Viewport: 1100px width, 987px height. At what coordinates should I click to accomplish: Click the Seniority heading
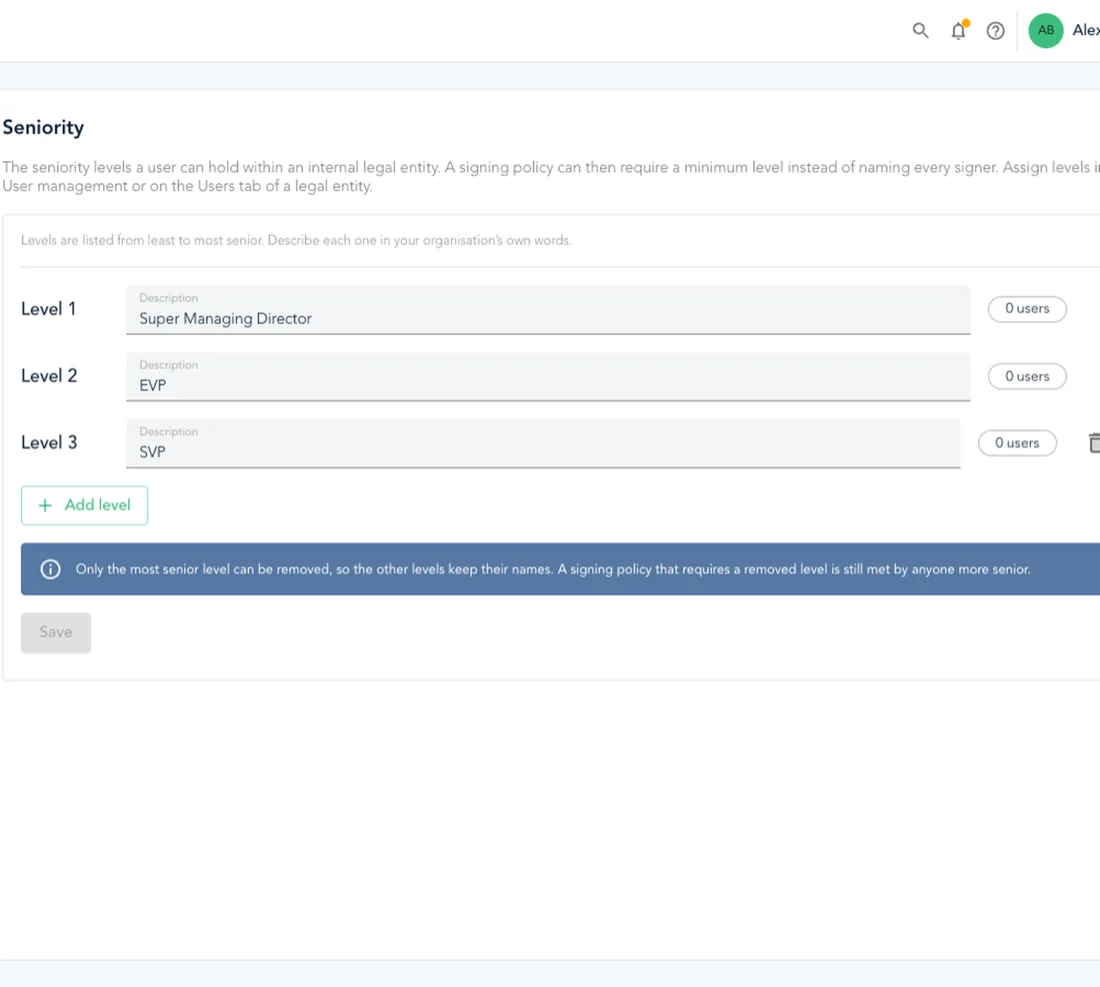43,128
